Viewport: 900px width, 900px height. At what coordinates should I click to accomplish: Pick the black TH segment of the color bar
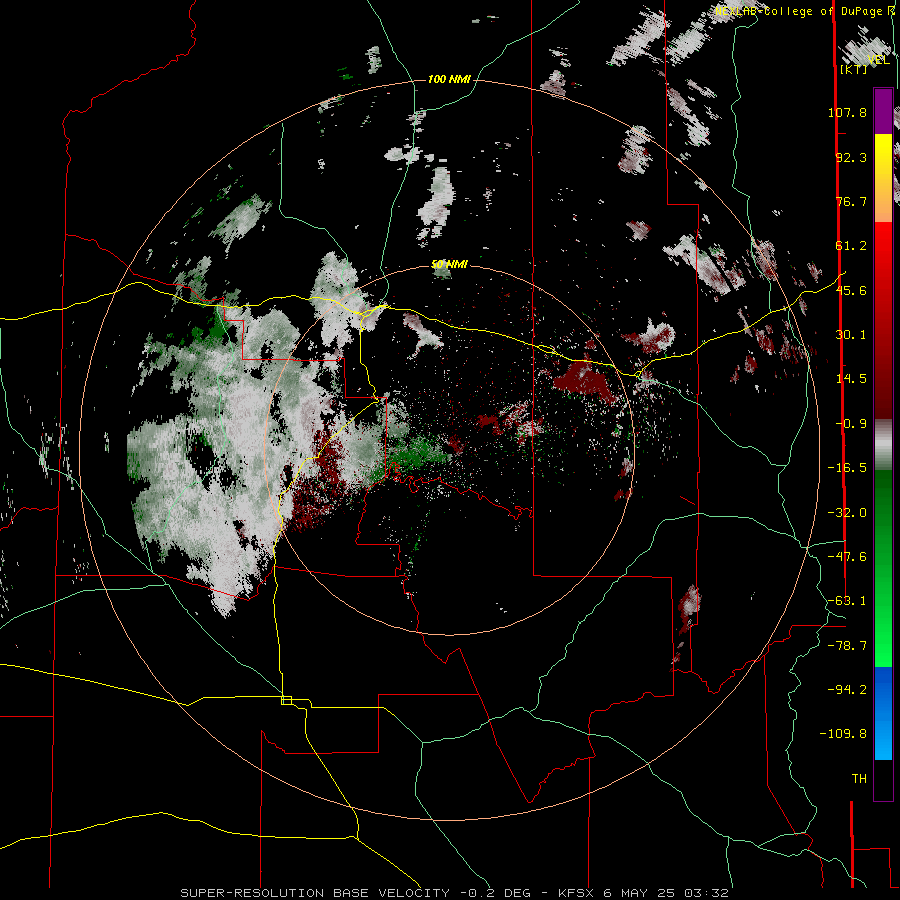(883, 779)
